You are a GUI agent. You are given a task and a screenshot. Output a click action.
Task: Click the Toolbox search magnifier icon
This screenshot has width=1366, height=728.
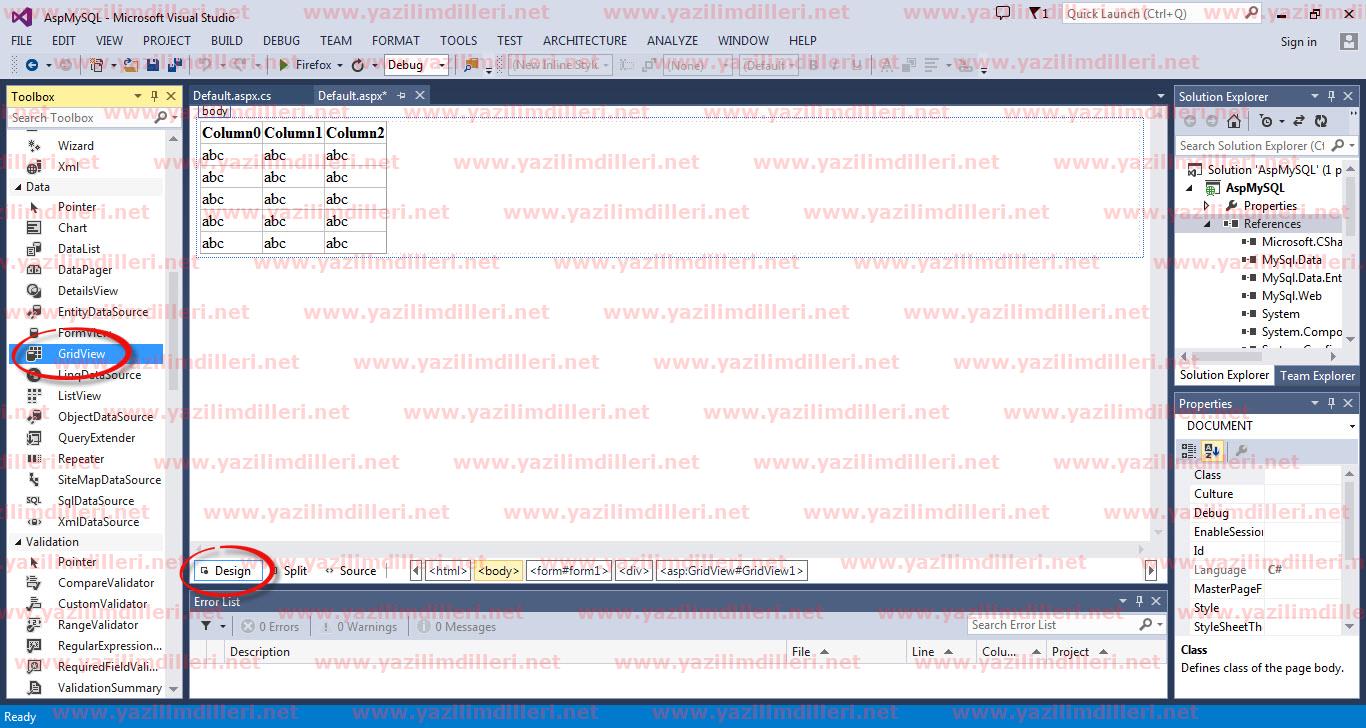tap(161, 117)
